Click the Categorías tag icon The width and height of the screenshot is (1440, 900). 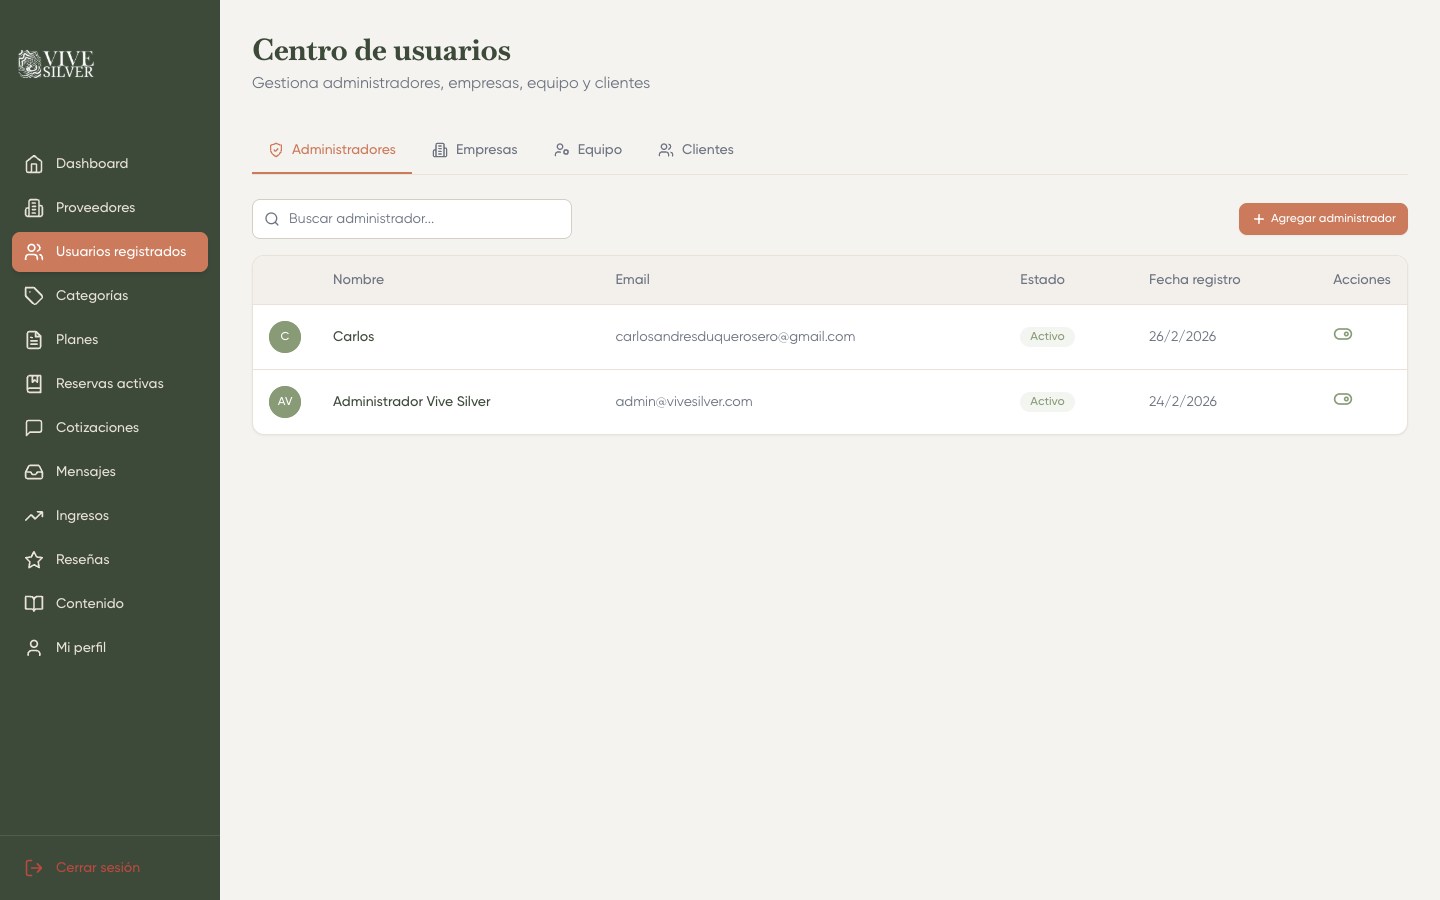tap(34, 295)
